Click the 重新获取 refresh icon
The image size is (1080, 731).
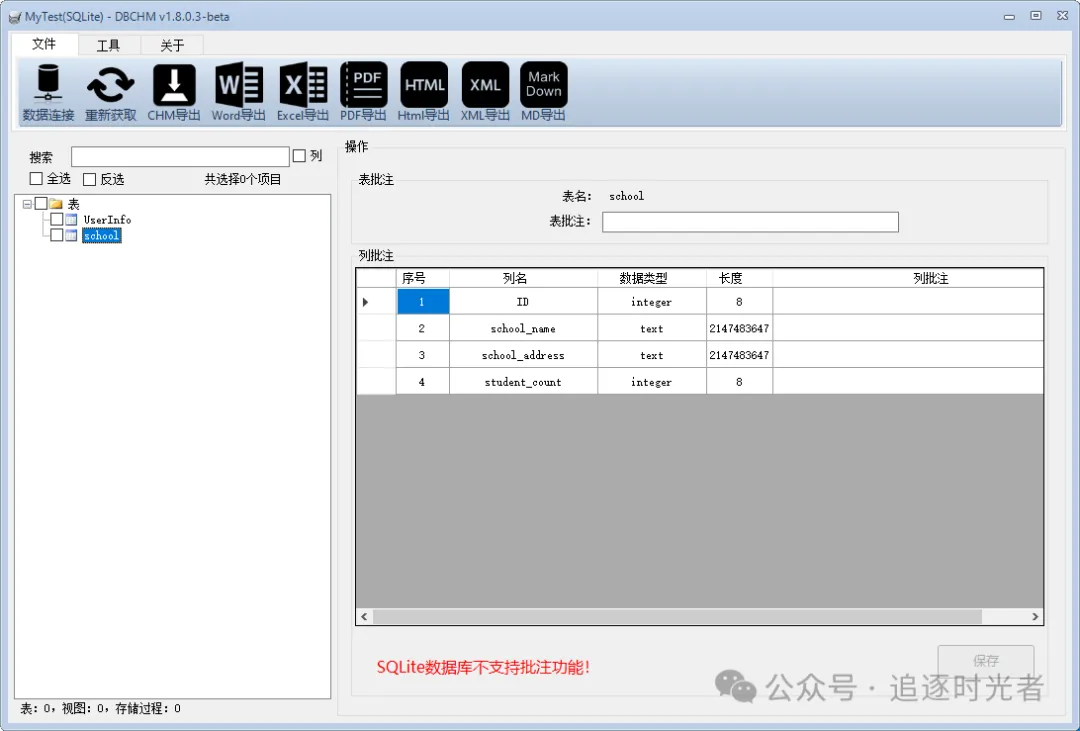(x=110, y=92)
